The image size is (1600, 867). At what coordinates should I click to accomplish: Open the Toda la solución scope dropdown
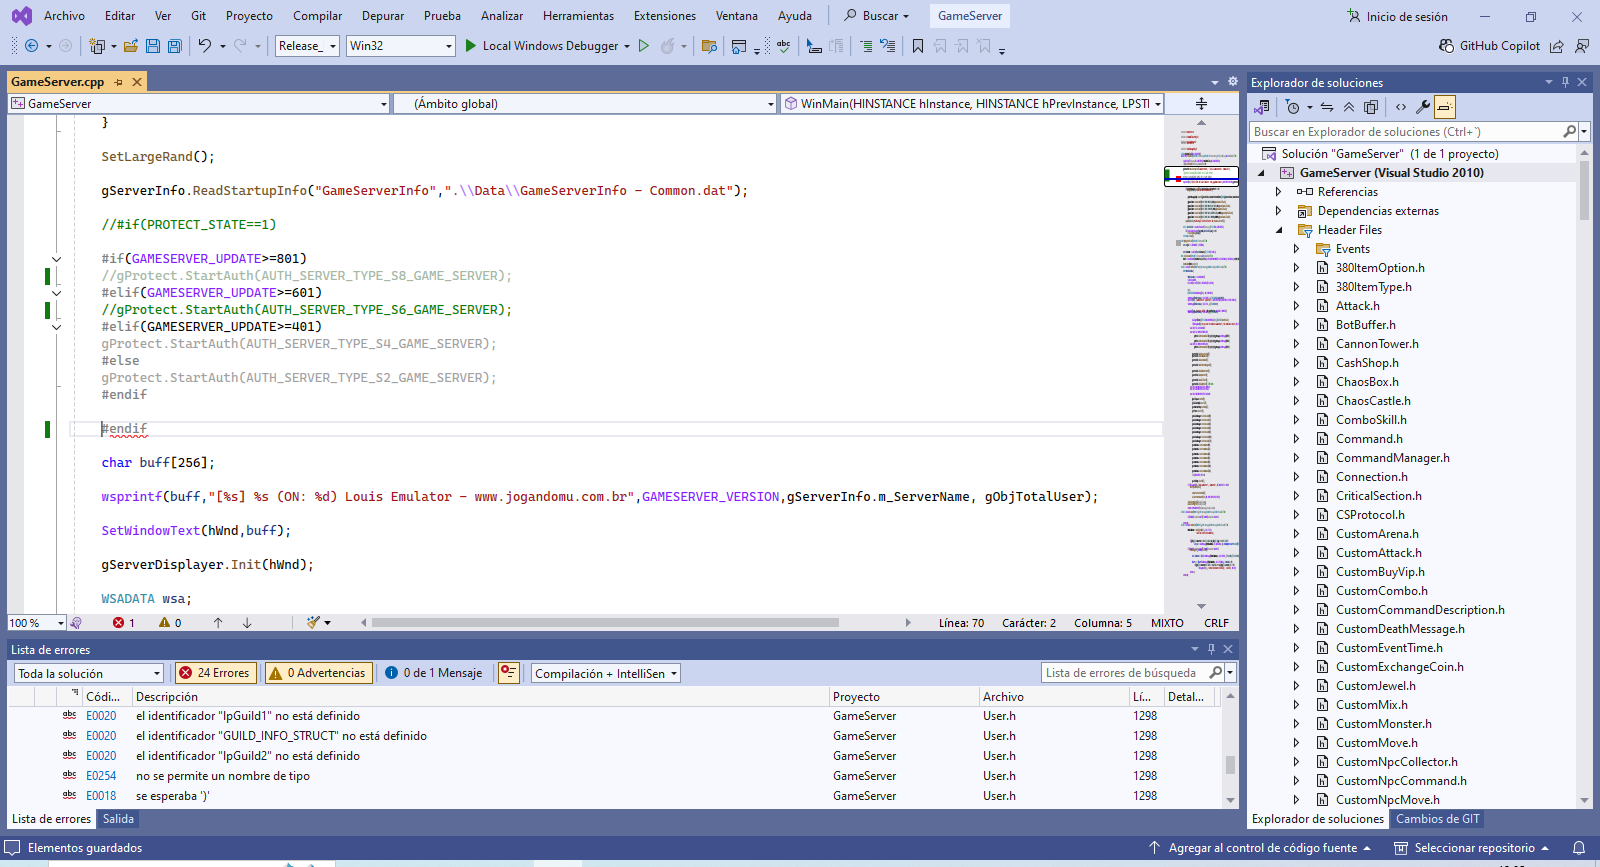[x=88, y=673]
